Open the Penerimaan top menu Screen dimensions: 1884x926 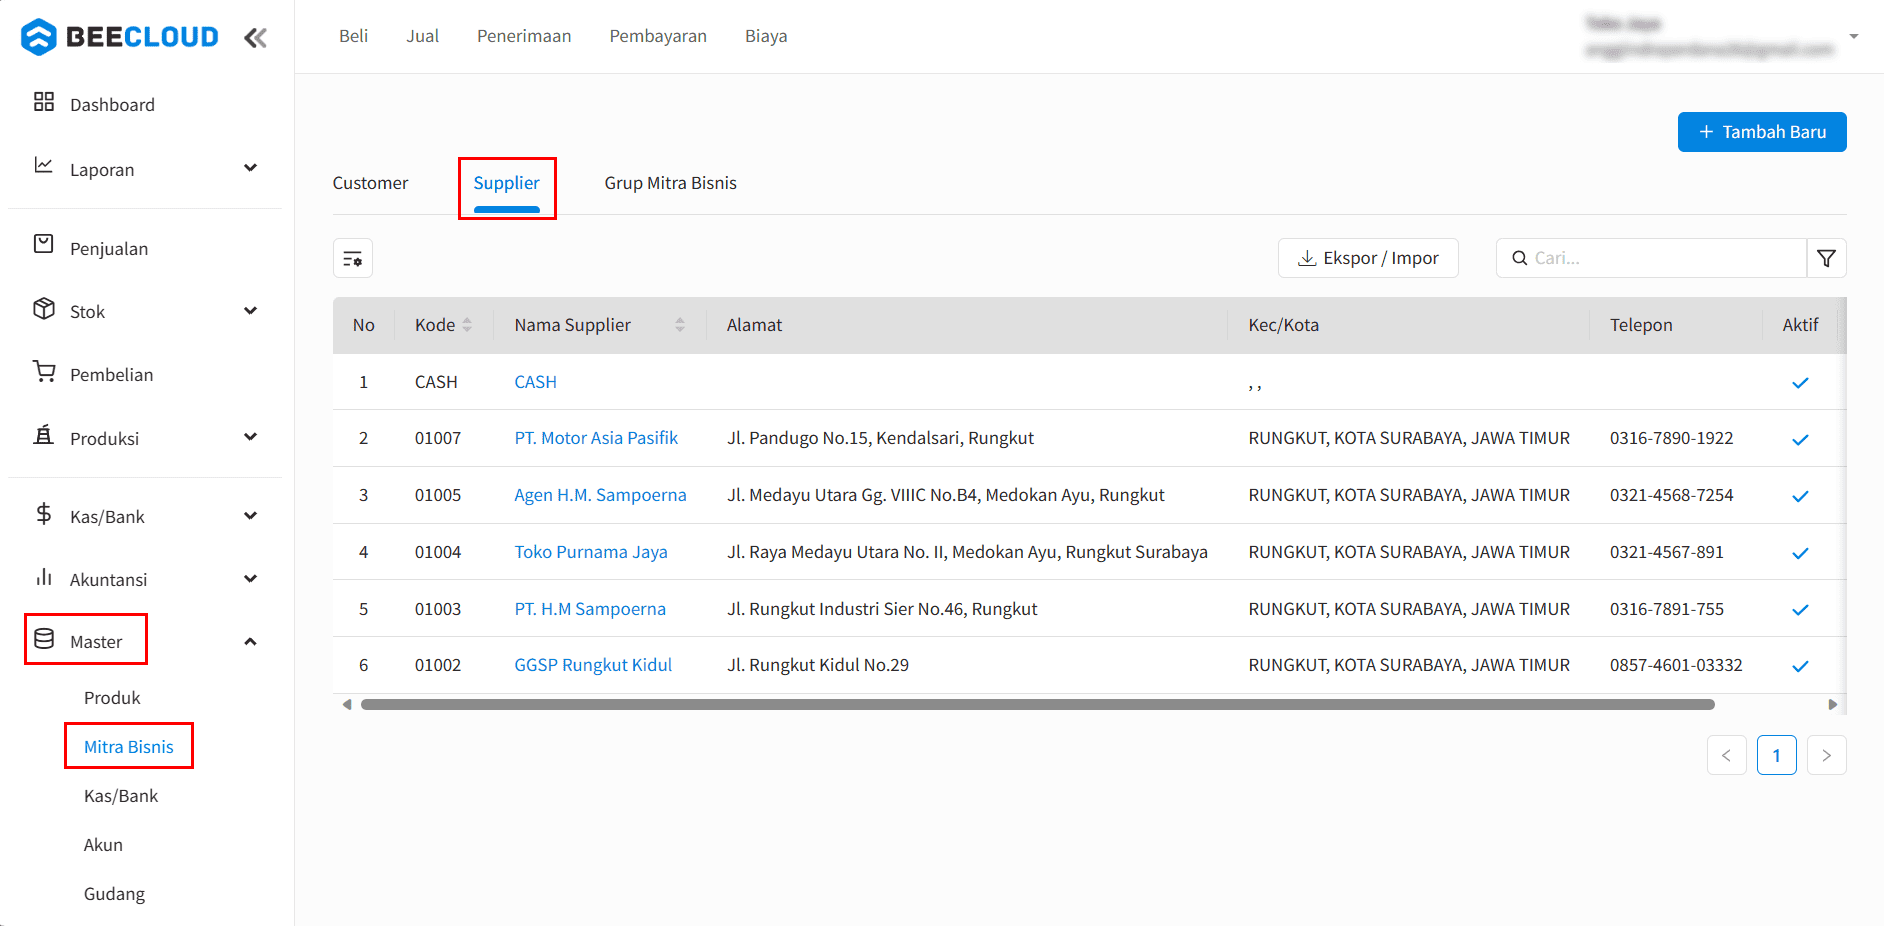(x=524, y=36)
